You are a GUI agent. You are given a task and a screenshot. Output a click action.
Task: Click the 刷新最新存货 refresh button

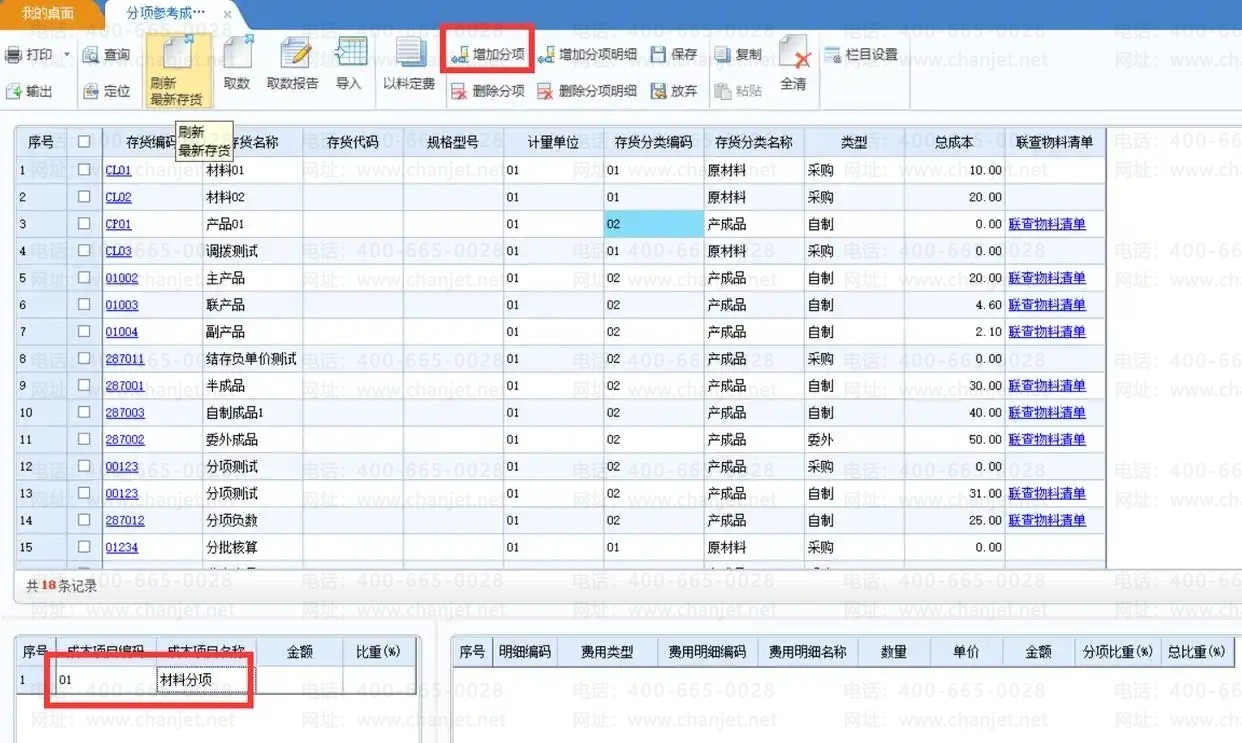176,68
